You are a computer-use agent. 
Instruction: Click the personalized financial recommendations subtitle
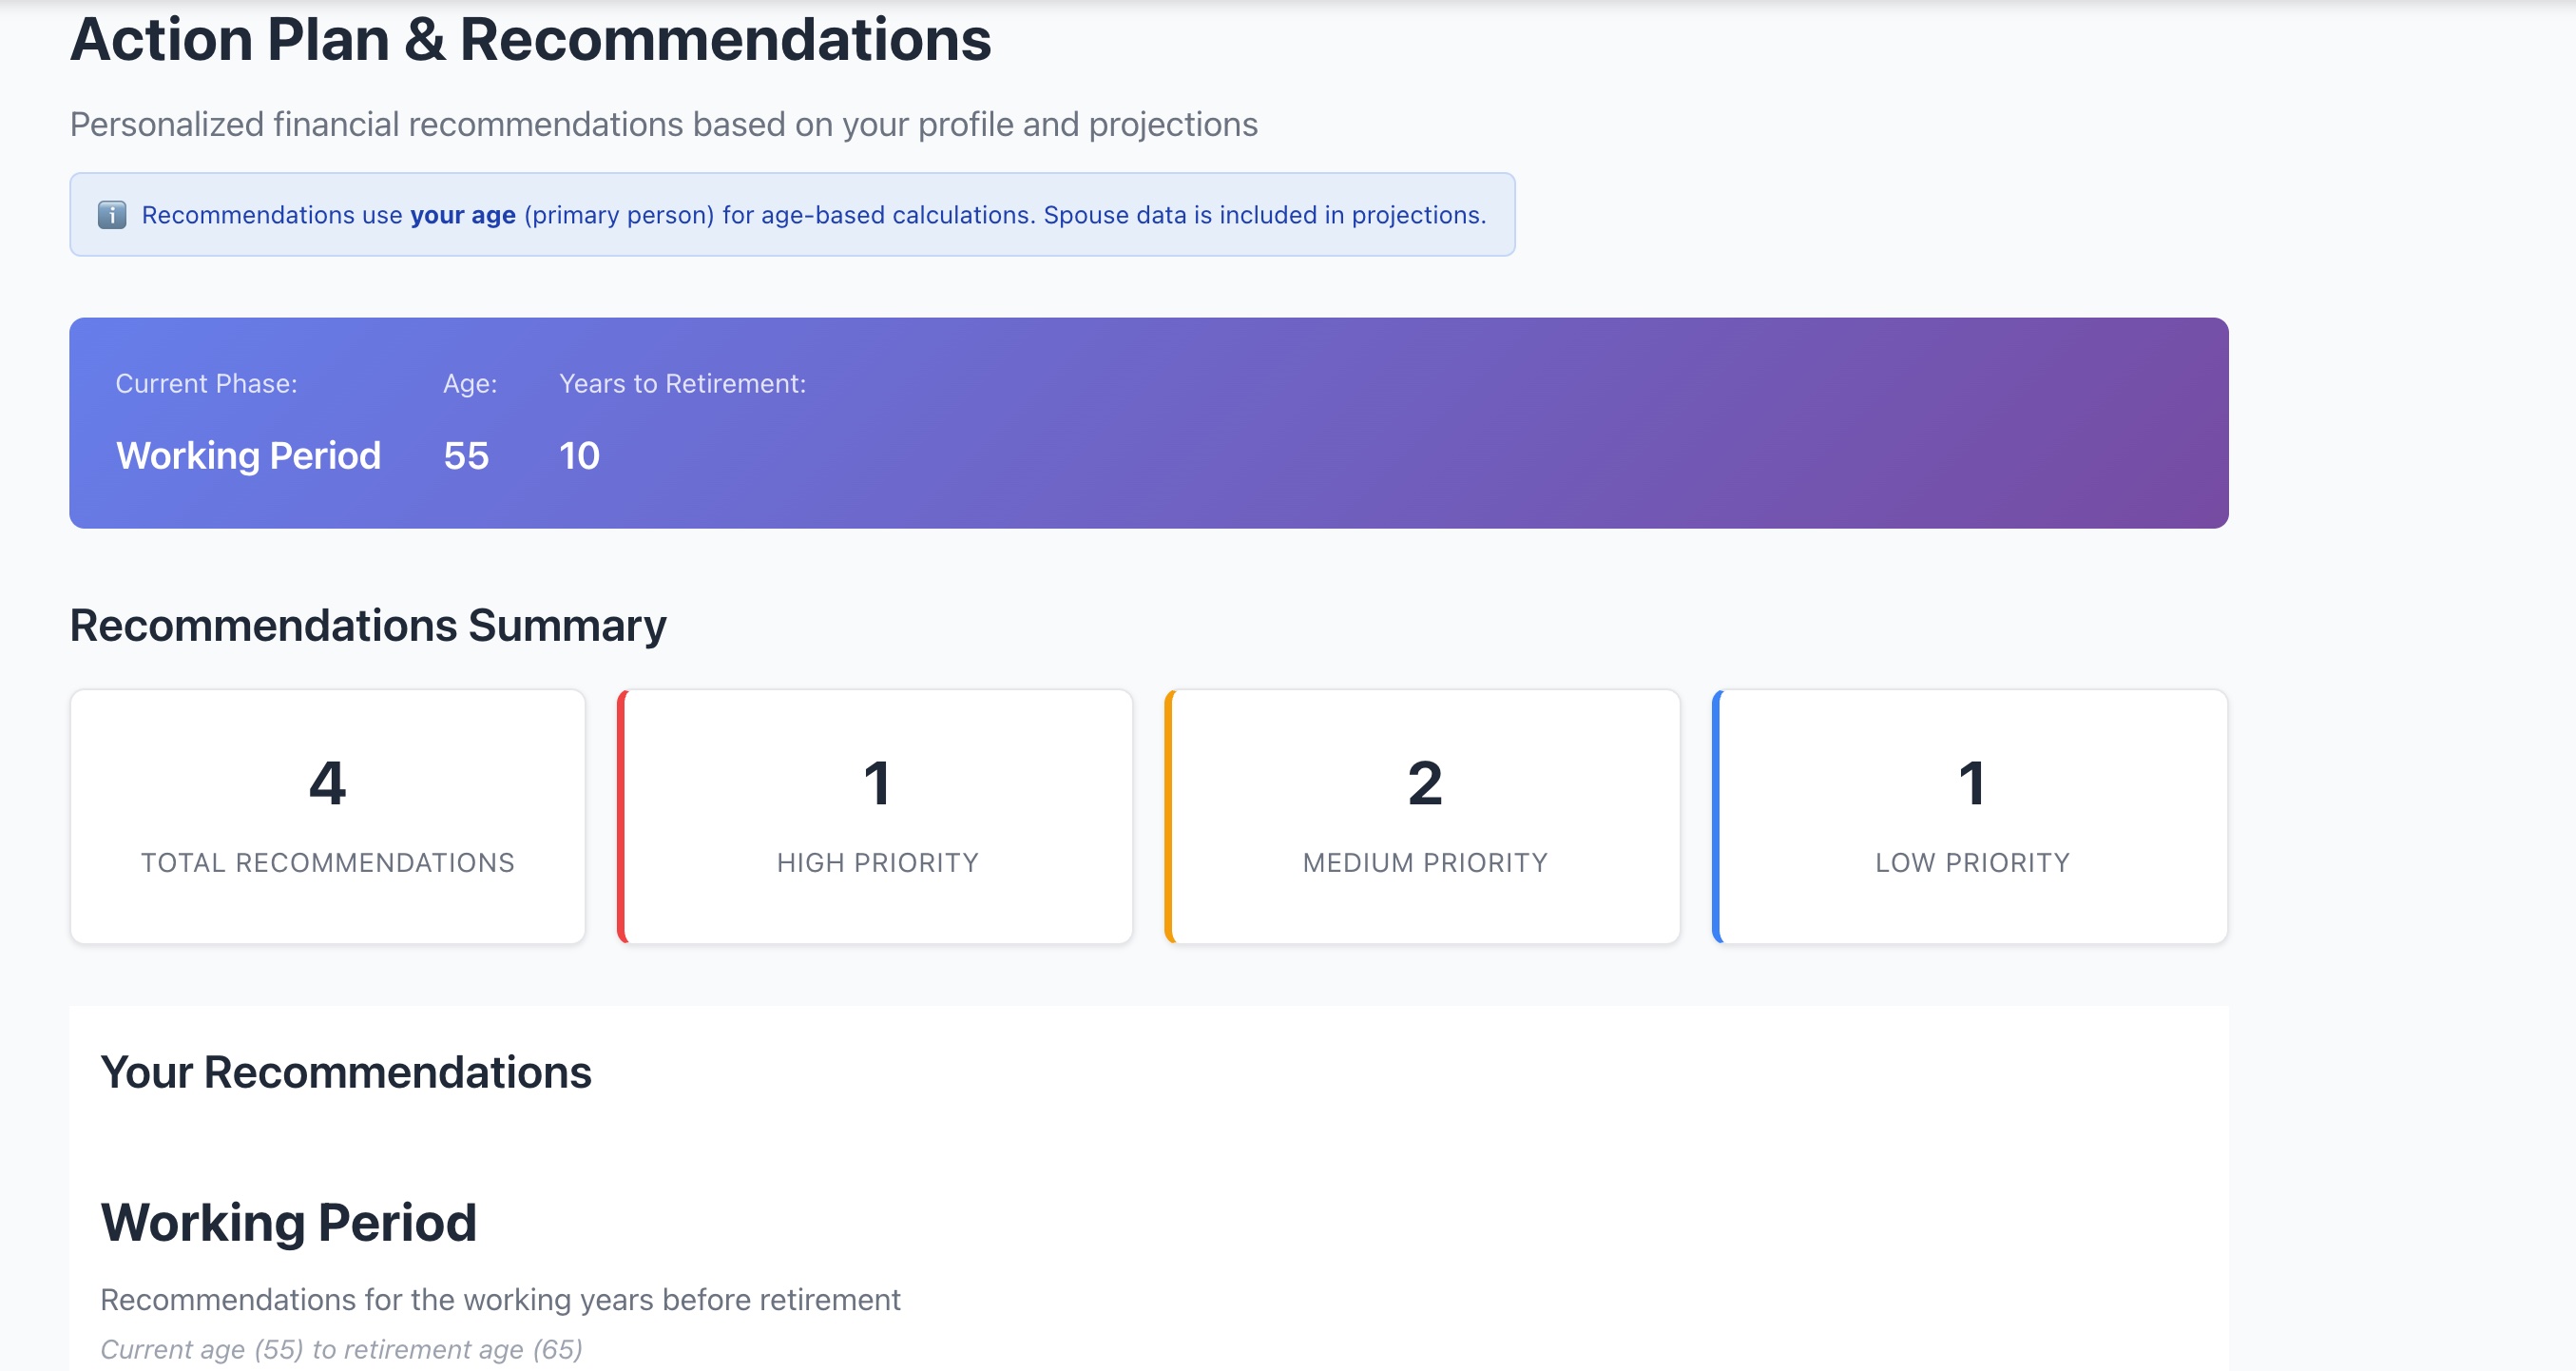[664, 125]
